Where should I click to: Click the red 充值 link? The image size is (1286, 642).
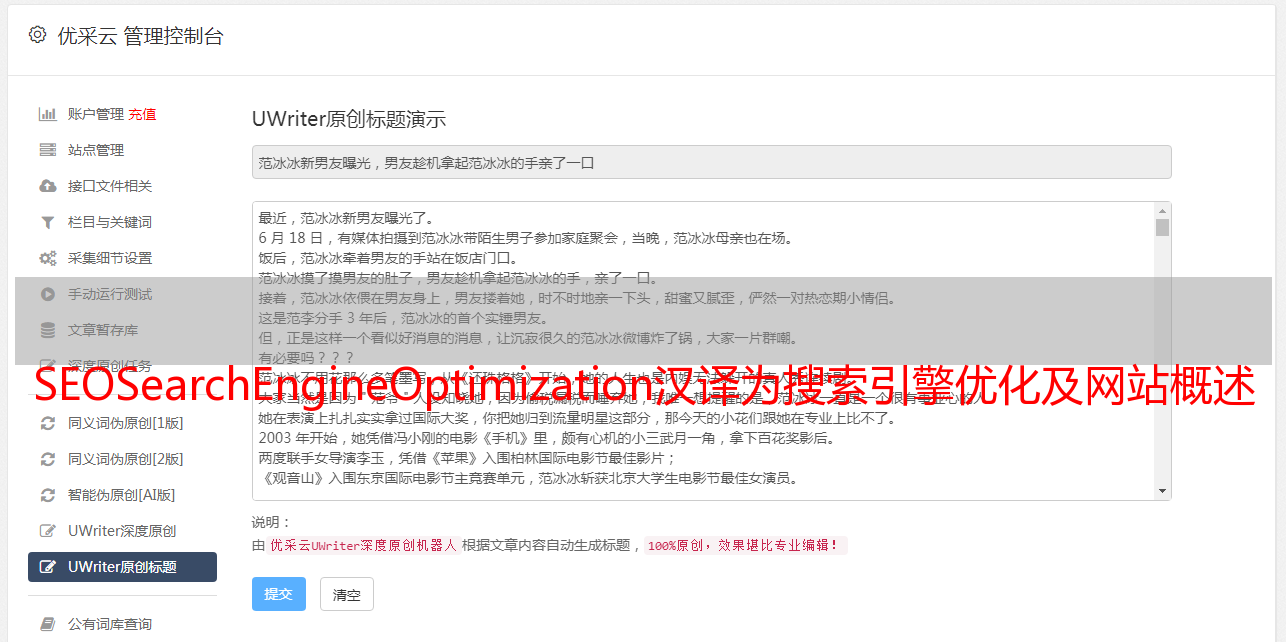pyautogui.click(x=142, y=114)
